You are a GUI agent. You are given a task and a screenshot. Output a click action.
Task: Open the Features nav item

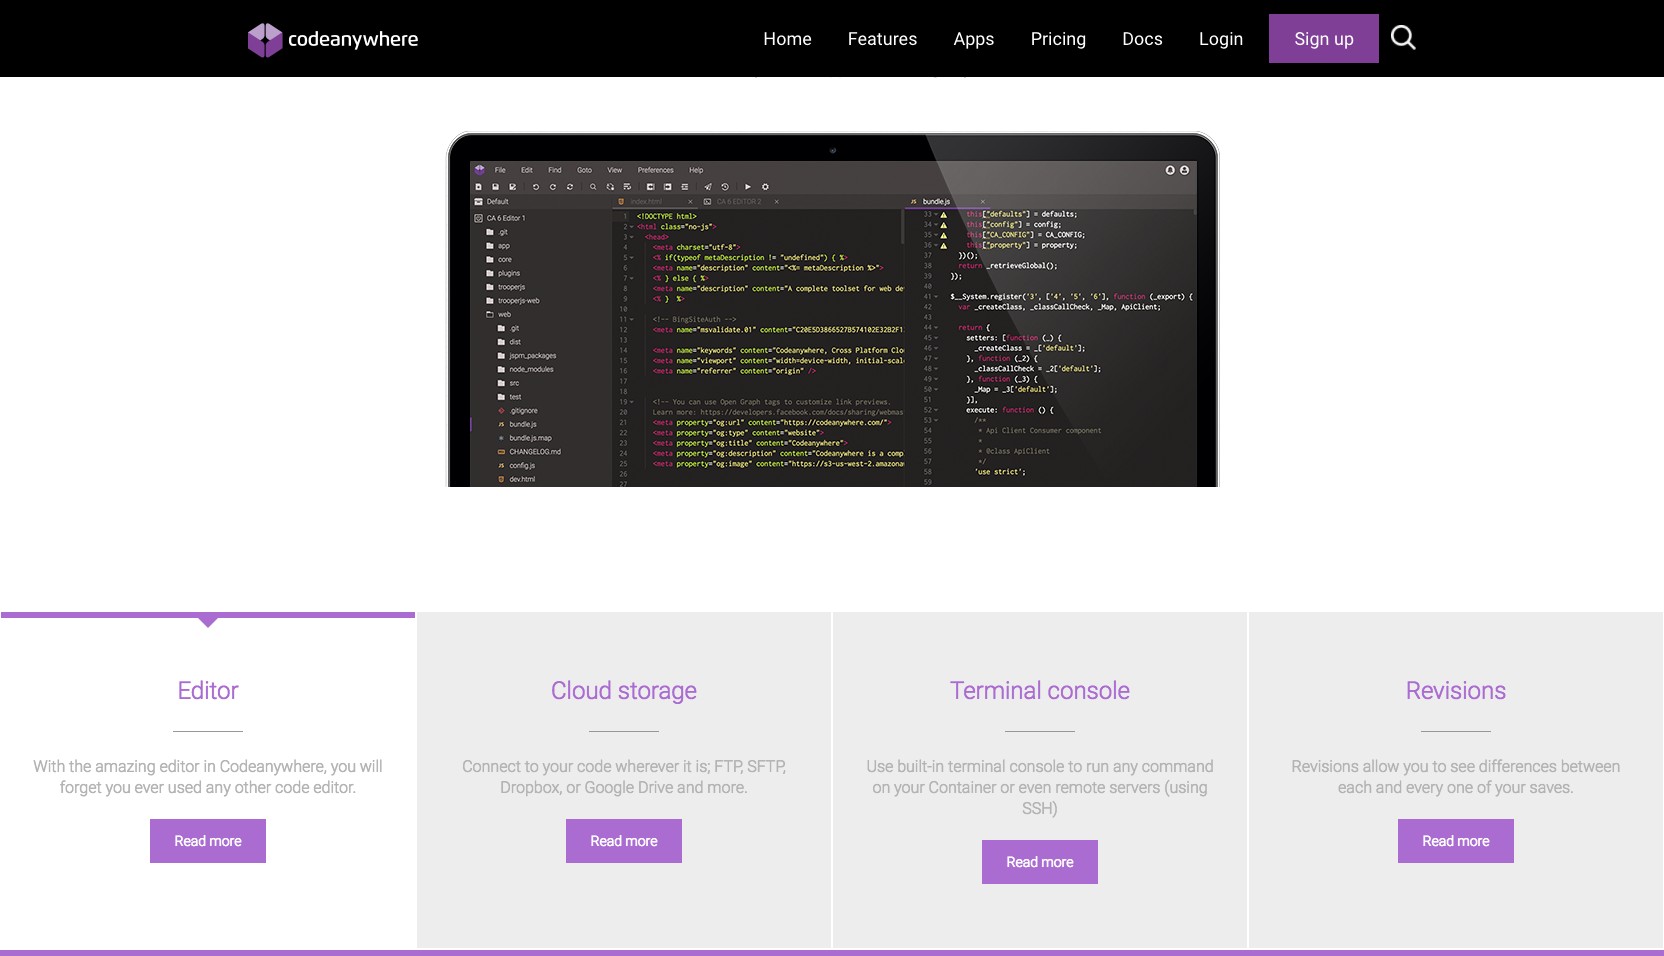coord(882,39)
